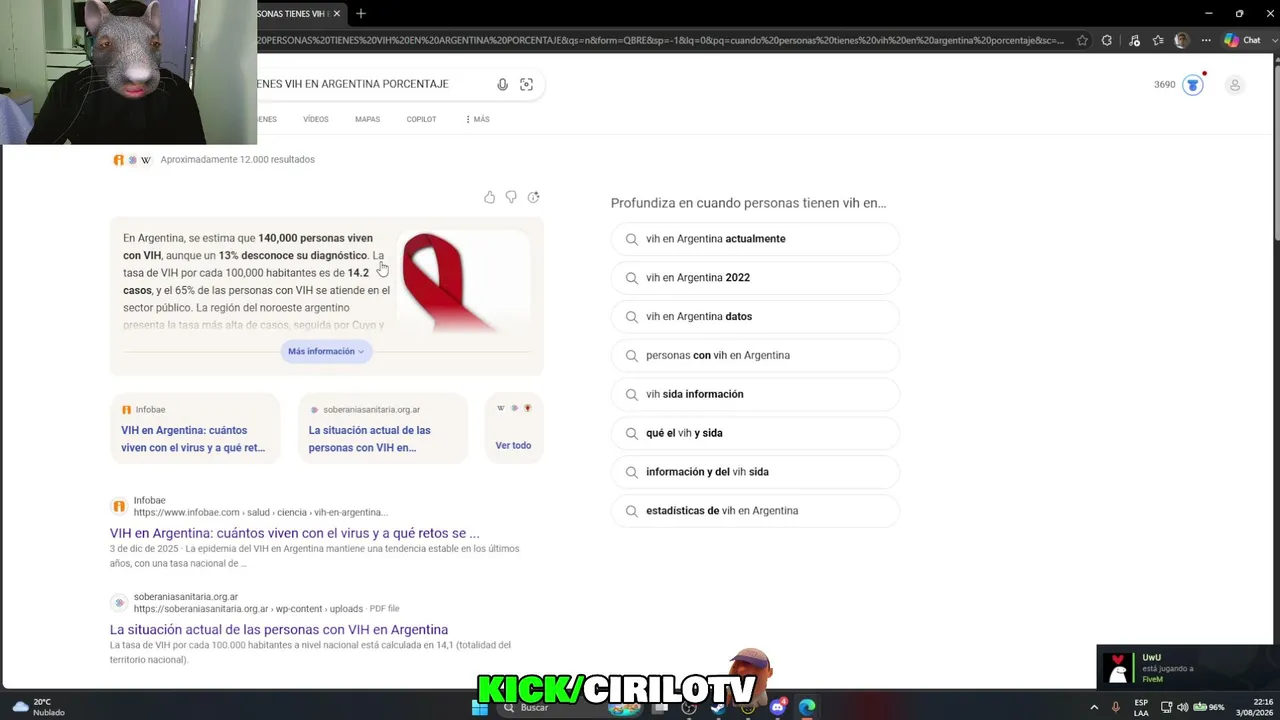Open the Bing Rewards medal icon
1280x720 pixels.
[x=1193, y=85]
